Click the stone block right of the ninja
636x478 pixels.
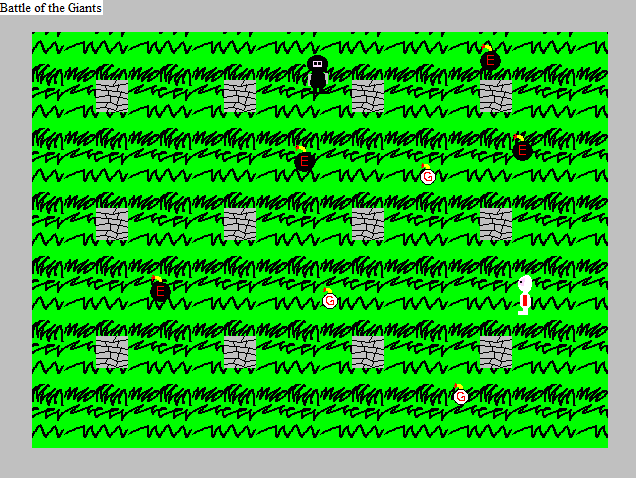click(367, 96)
